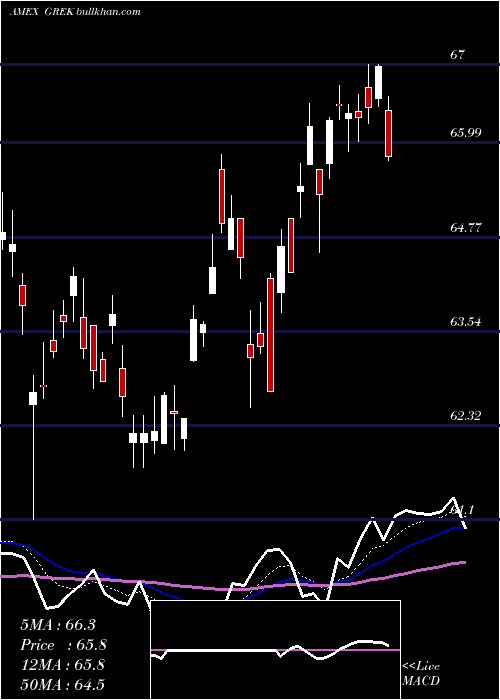Image resolution: width=500 pixels, height=700 pixels.
Task: Click the 61.1 price level label
Action: pyautogui.click(x=463, y=509)
